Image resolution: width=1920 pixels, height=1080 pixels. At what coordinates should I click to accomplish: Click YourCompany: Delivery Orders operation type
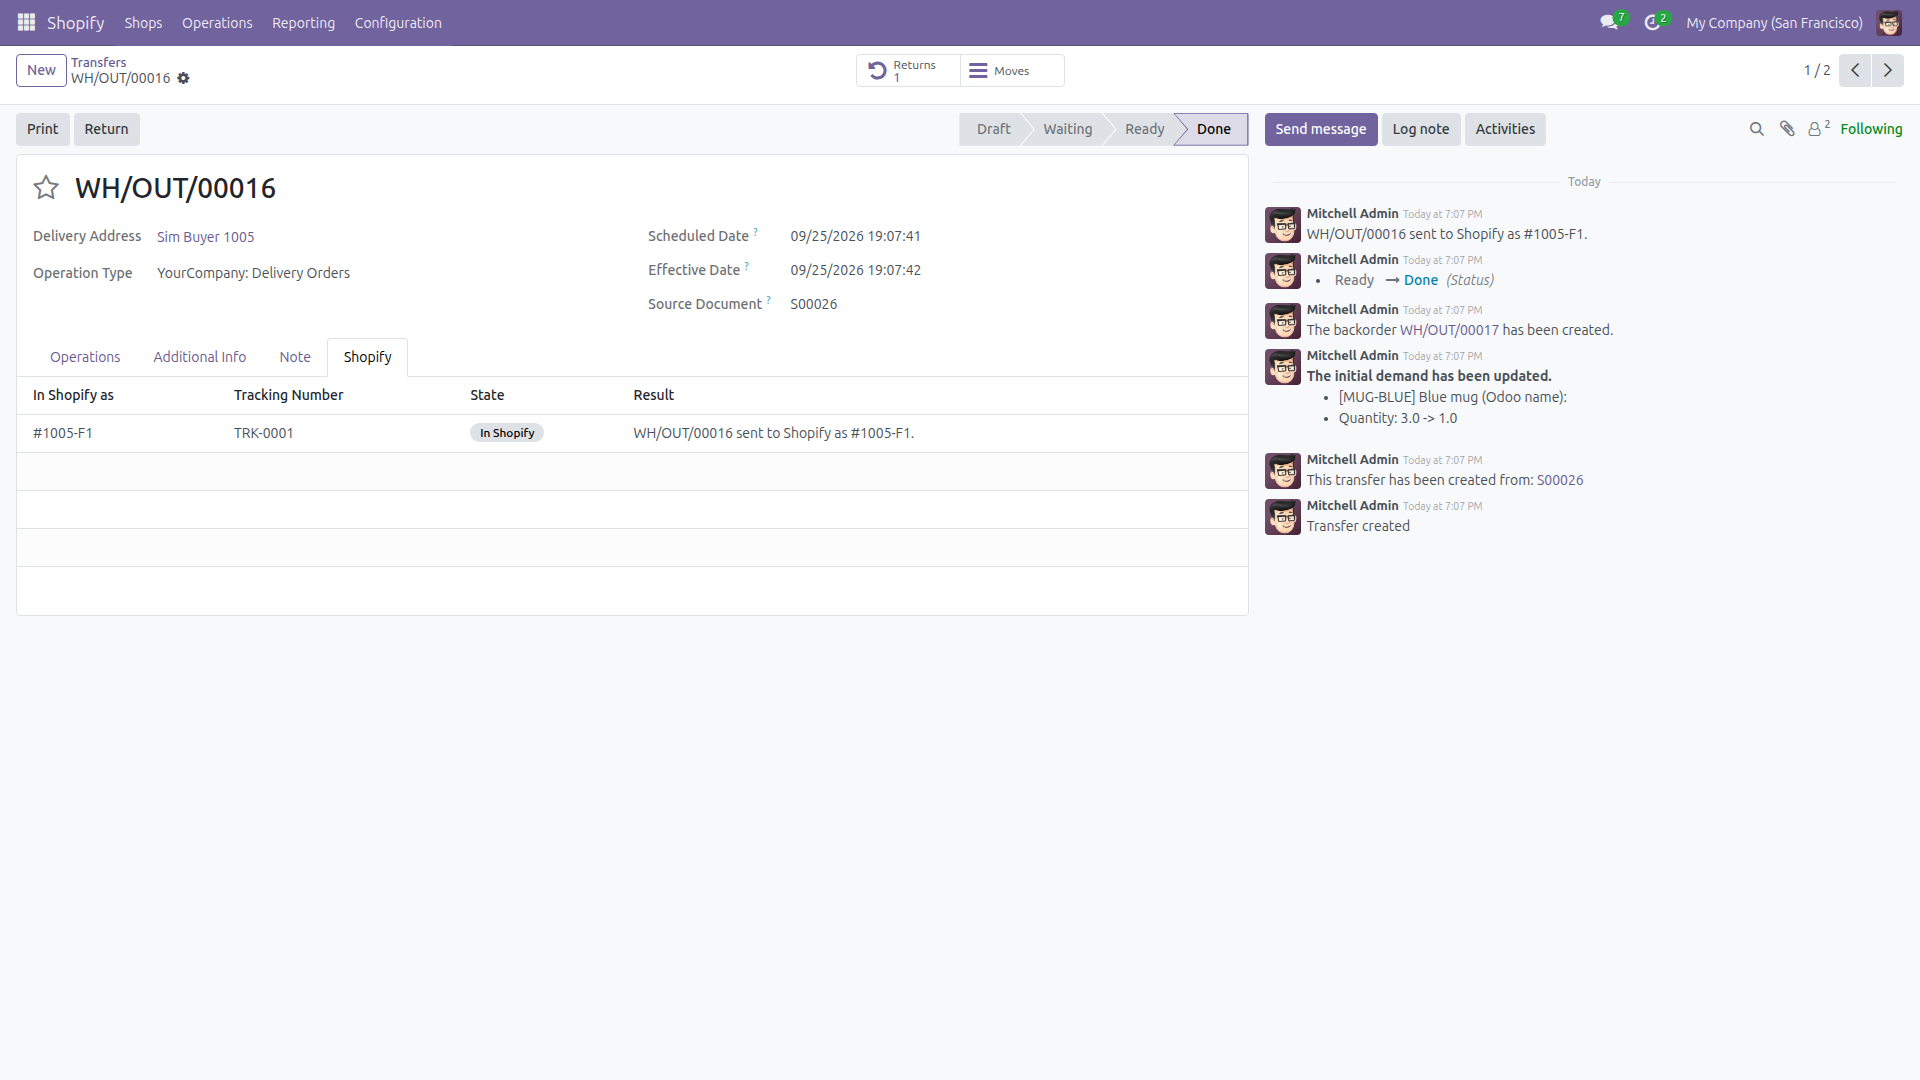[253, 273]
